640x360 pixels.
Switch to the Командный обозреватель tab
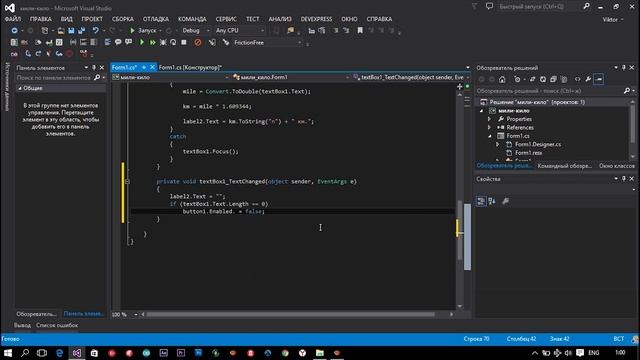click(564, 166)
